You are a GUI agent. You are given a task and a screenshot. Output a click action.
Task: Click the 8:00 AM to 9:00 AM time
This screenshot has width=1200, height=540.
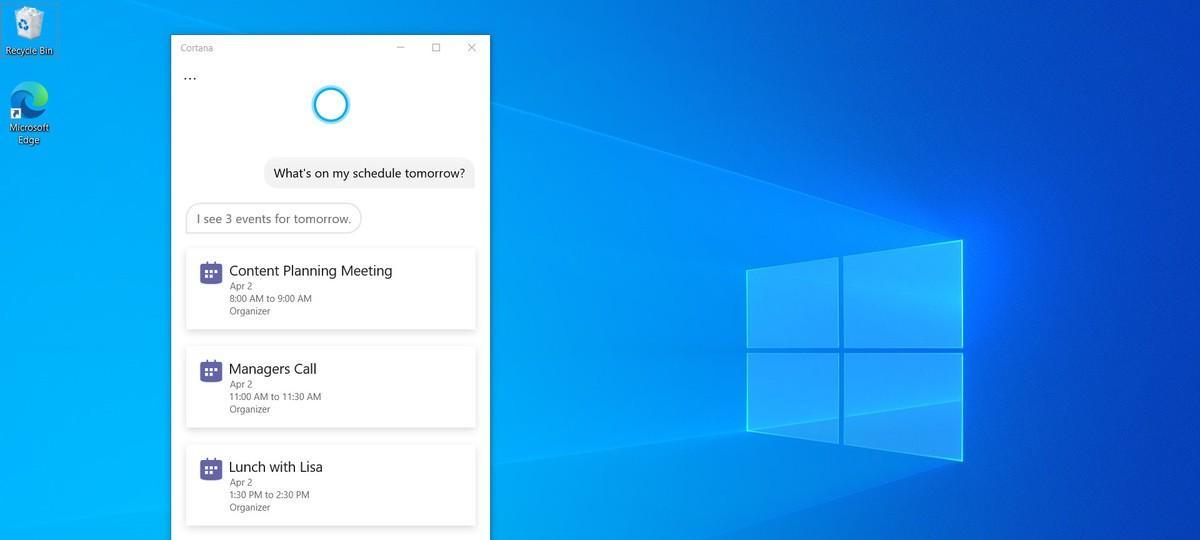pos(270,298)
